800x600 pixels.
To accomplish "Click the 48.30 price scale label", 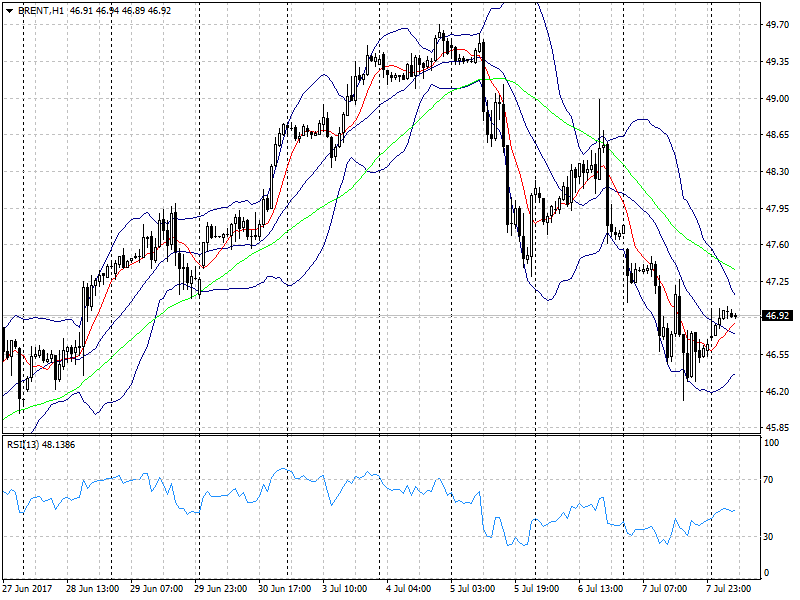I will click(x=777, y=172).
